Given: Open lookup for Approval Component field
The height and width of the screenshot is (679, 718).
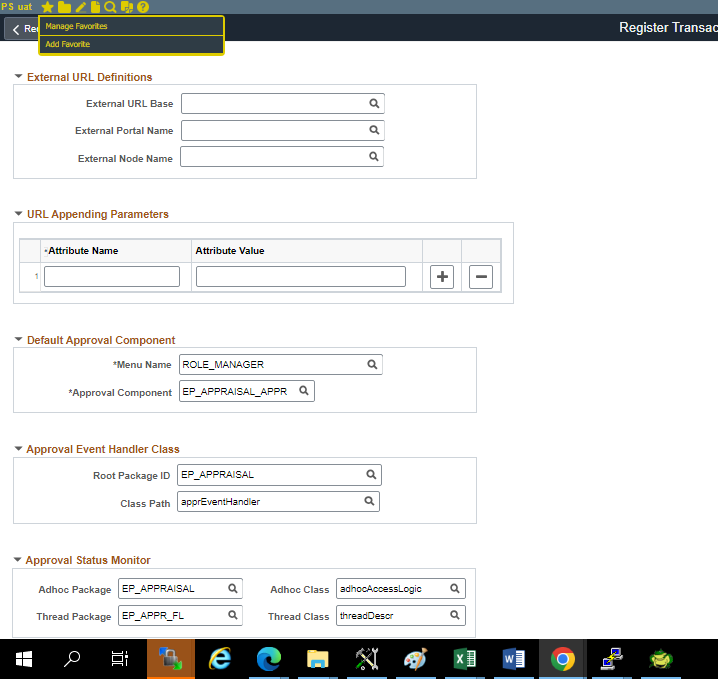Looking at the screenshot, I should pyautogui.click(x=304, y=391).
